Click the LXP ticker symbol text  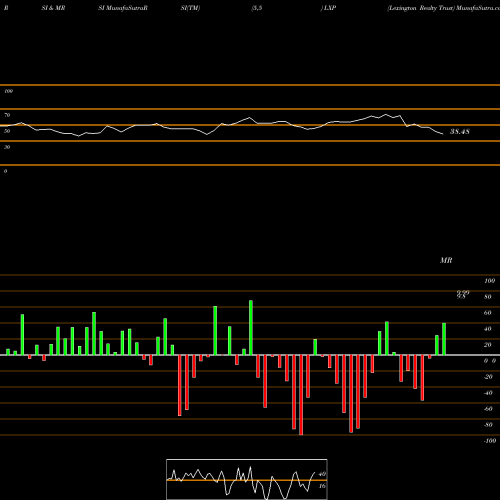point(329,8)
